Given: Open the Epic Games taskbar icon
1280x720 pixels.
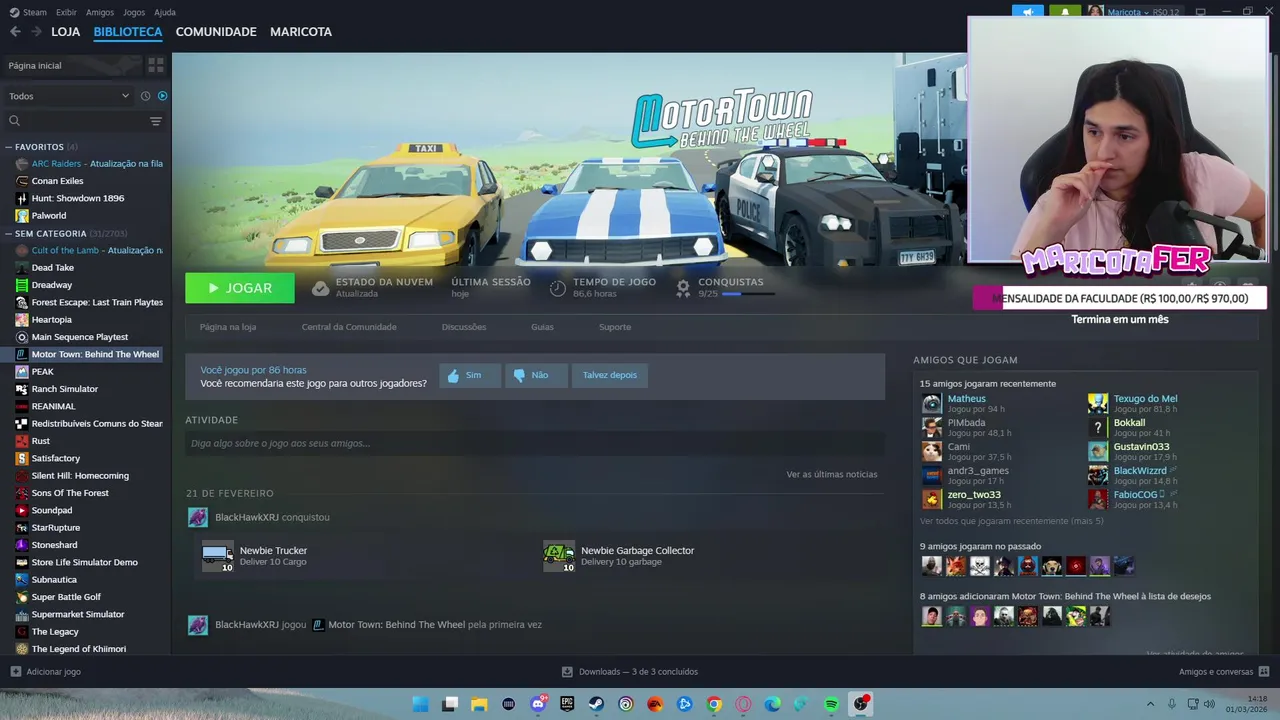Looking at the screenshot, I should (x=567, y=704).
